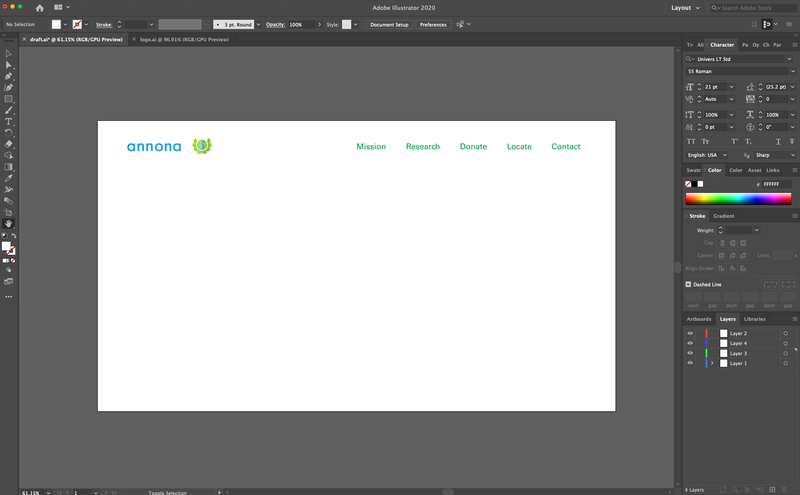Target Layer 1 using circle indicator

[785, 363]
